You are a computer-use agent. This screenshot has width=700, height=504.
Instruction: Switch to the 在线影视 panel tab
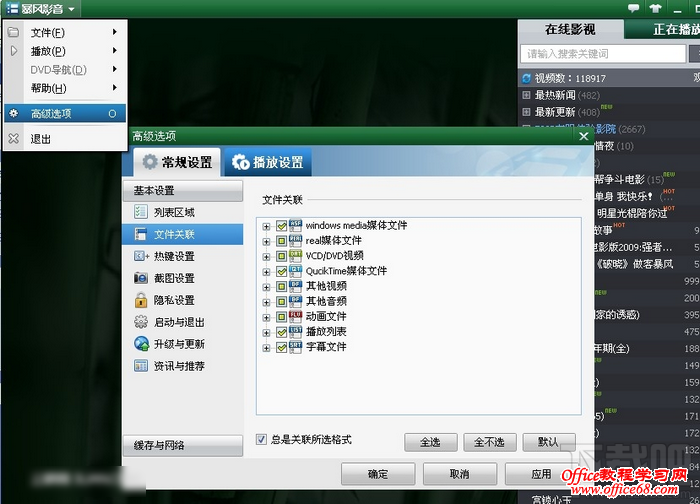click(x=570, y=29)
